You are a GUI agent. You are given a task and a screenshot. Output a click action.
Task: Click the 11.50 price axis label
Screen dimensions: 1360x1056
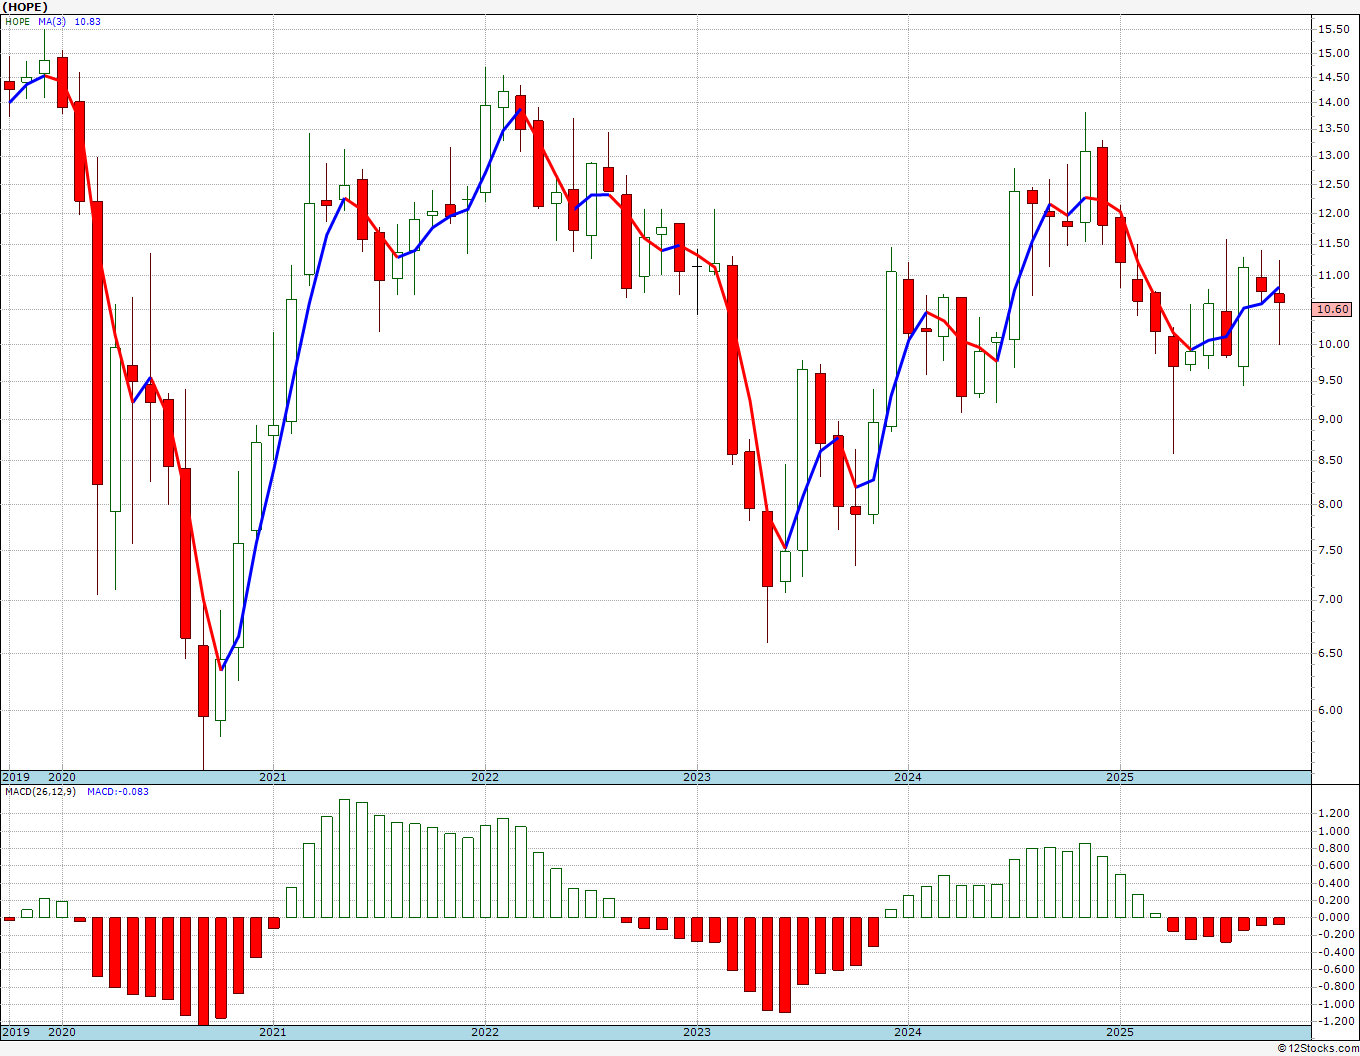[x=1334, y=244]
